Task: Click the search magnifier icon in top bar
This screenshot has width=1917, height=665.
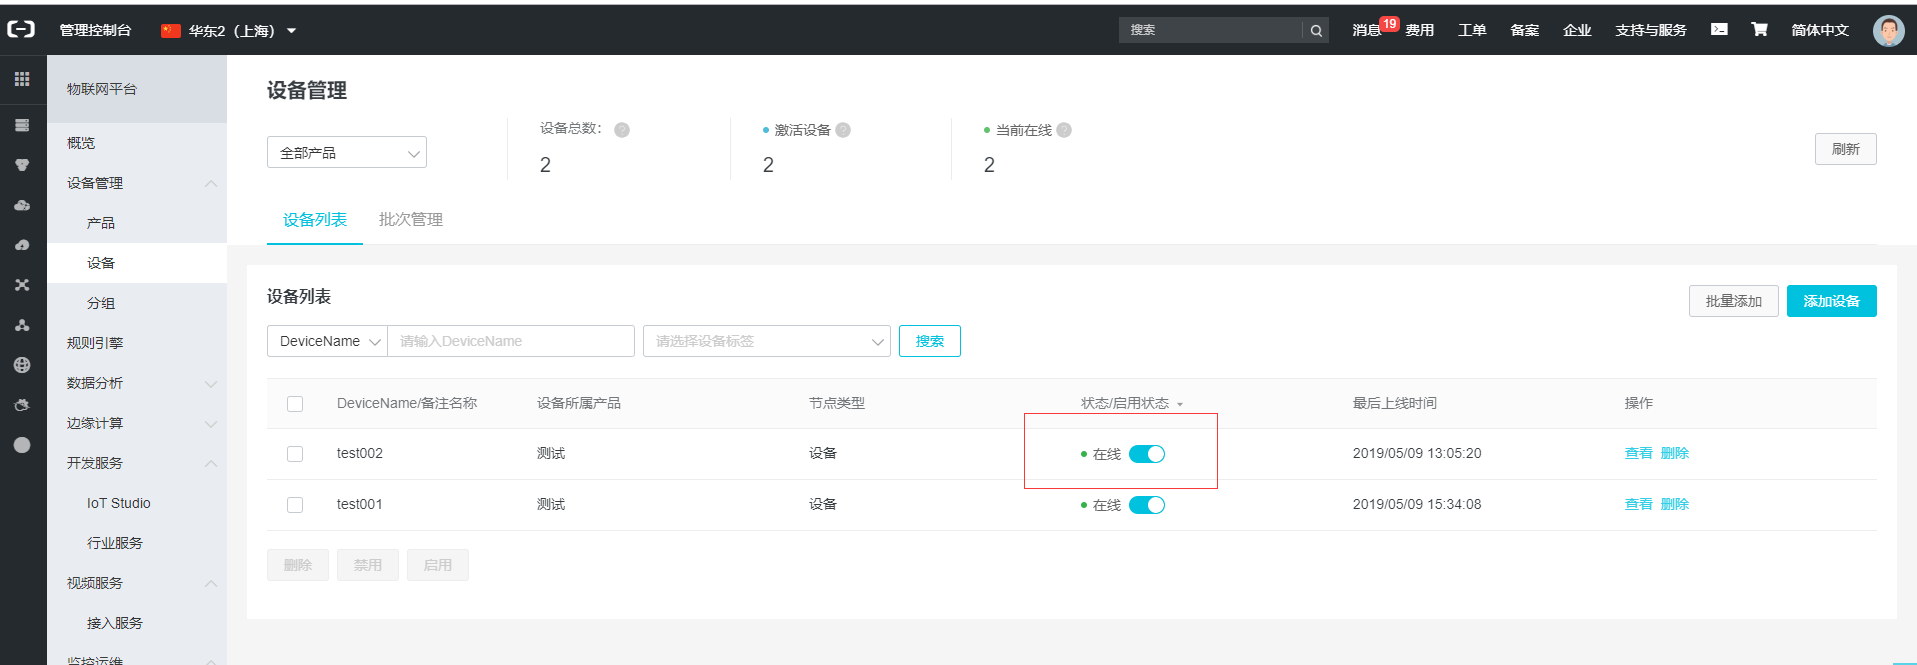Action: point(1316,30)
